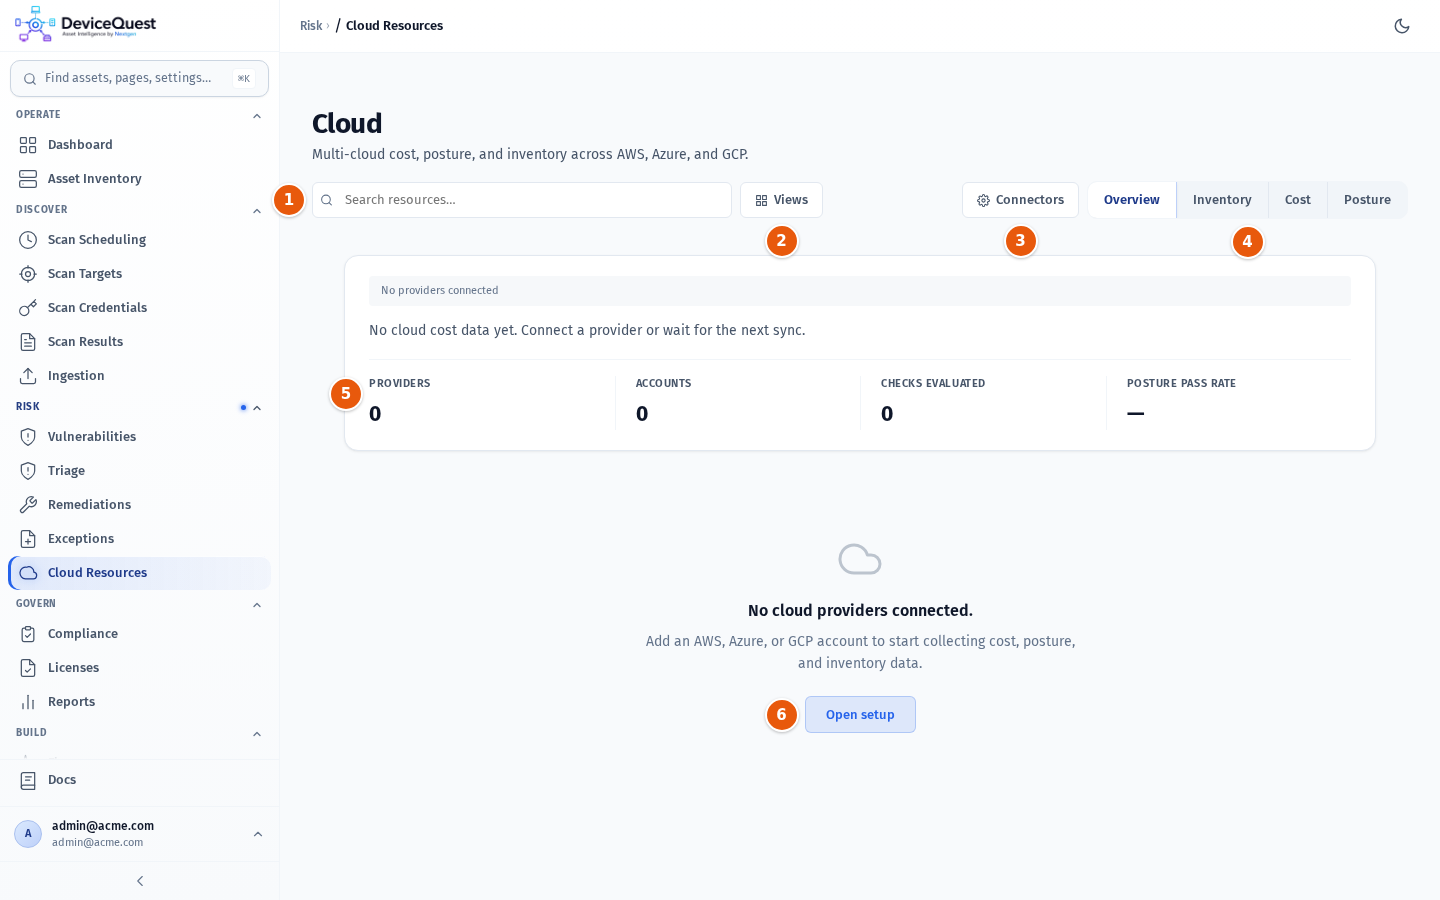
Task: Click the Scan Targets crosshair icon
Action: (28, 274)
